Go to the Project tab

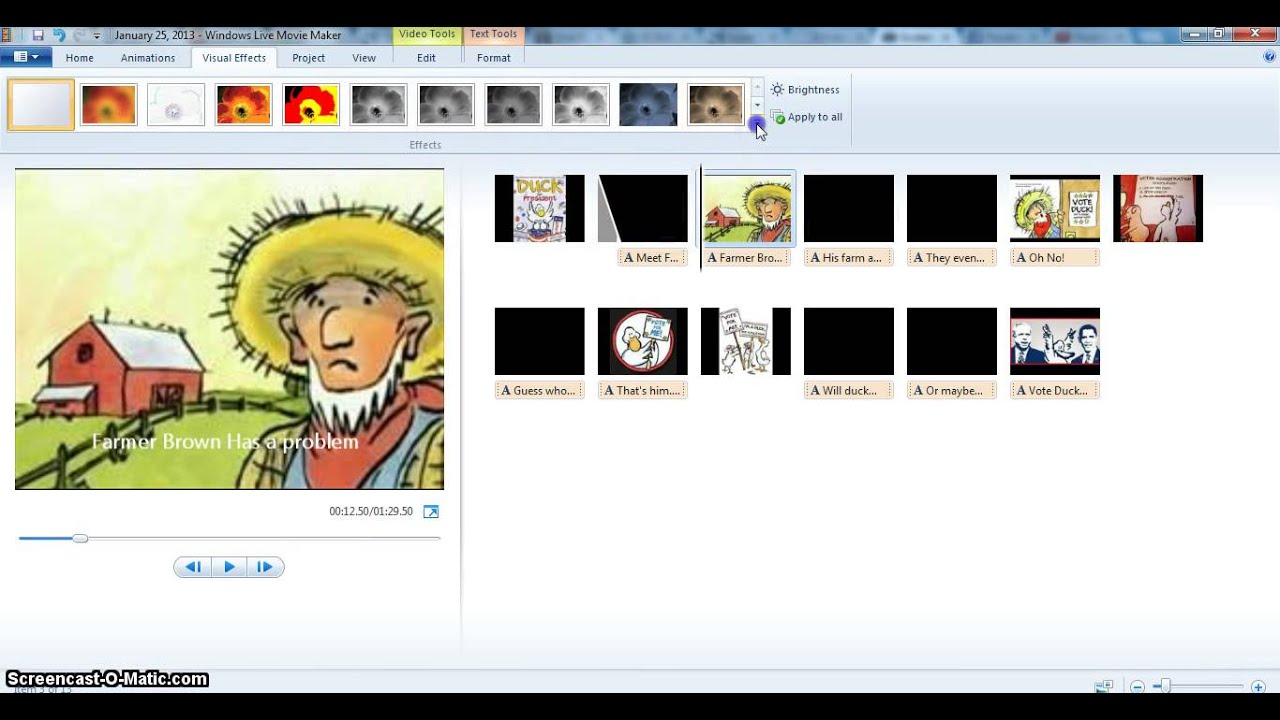(308, 58)
